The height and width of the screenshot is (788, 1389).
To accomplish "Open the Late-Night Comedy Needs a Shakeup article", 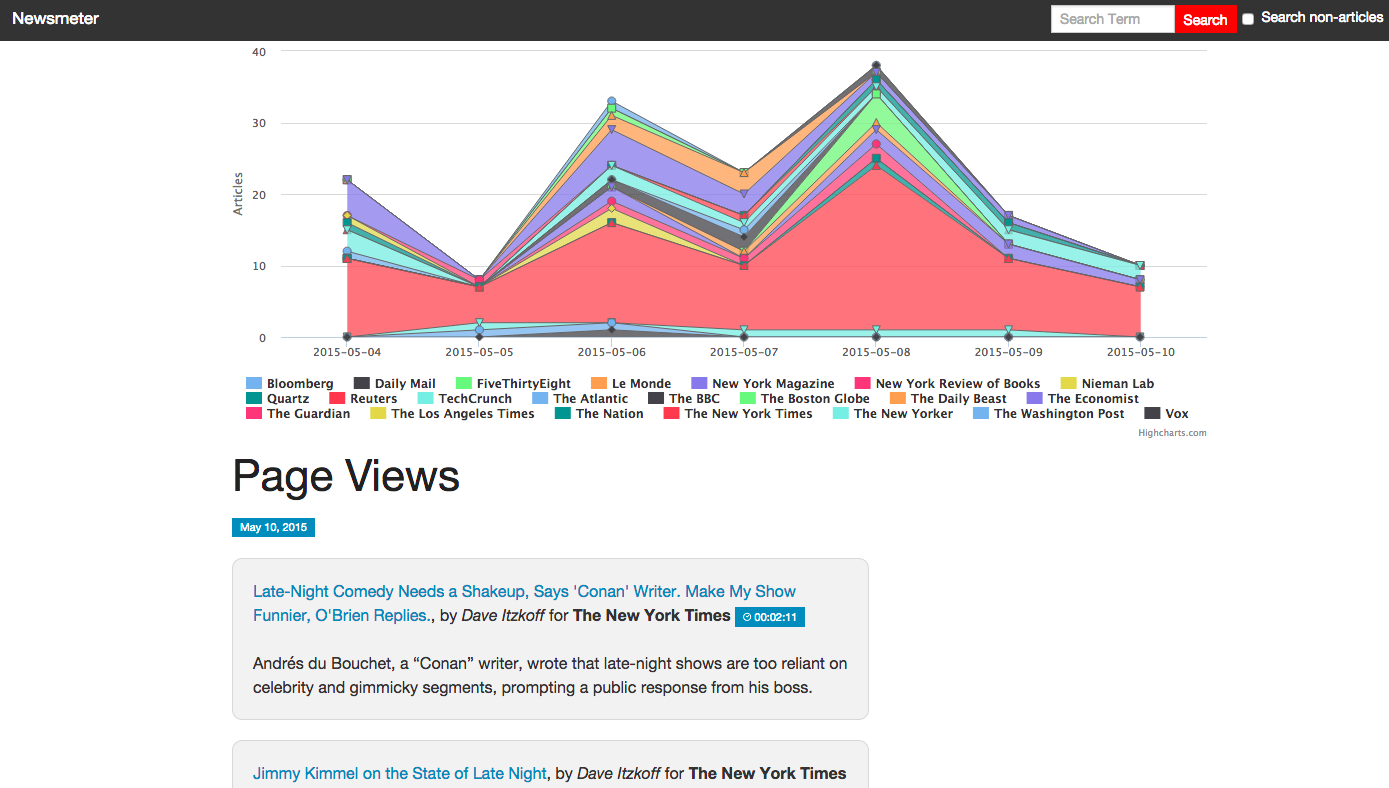I will (x=524, y=603).
